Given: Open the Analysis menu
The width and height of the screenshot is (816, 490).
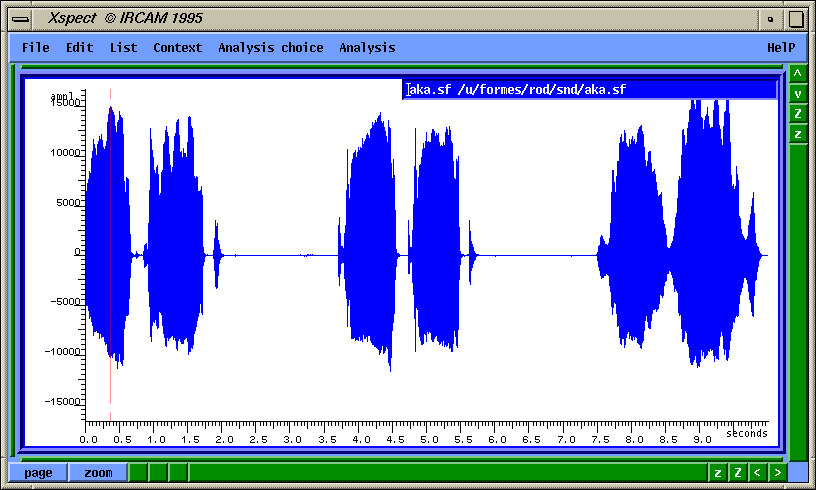Looking at the screenshot, I should pyautogui.click(x=367, y=47).
